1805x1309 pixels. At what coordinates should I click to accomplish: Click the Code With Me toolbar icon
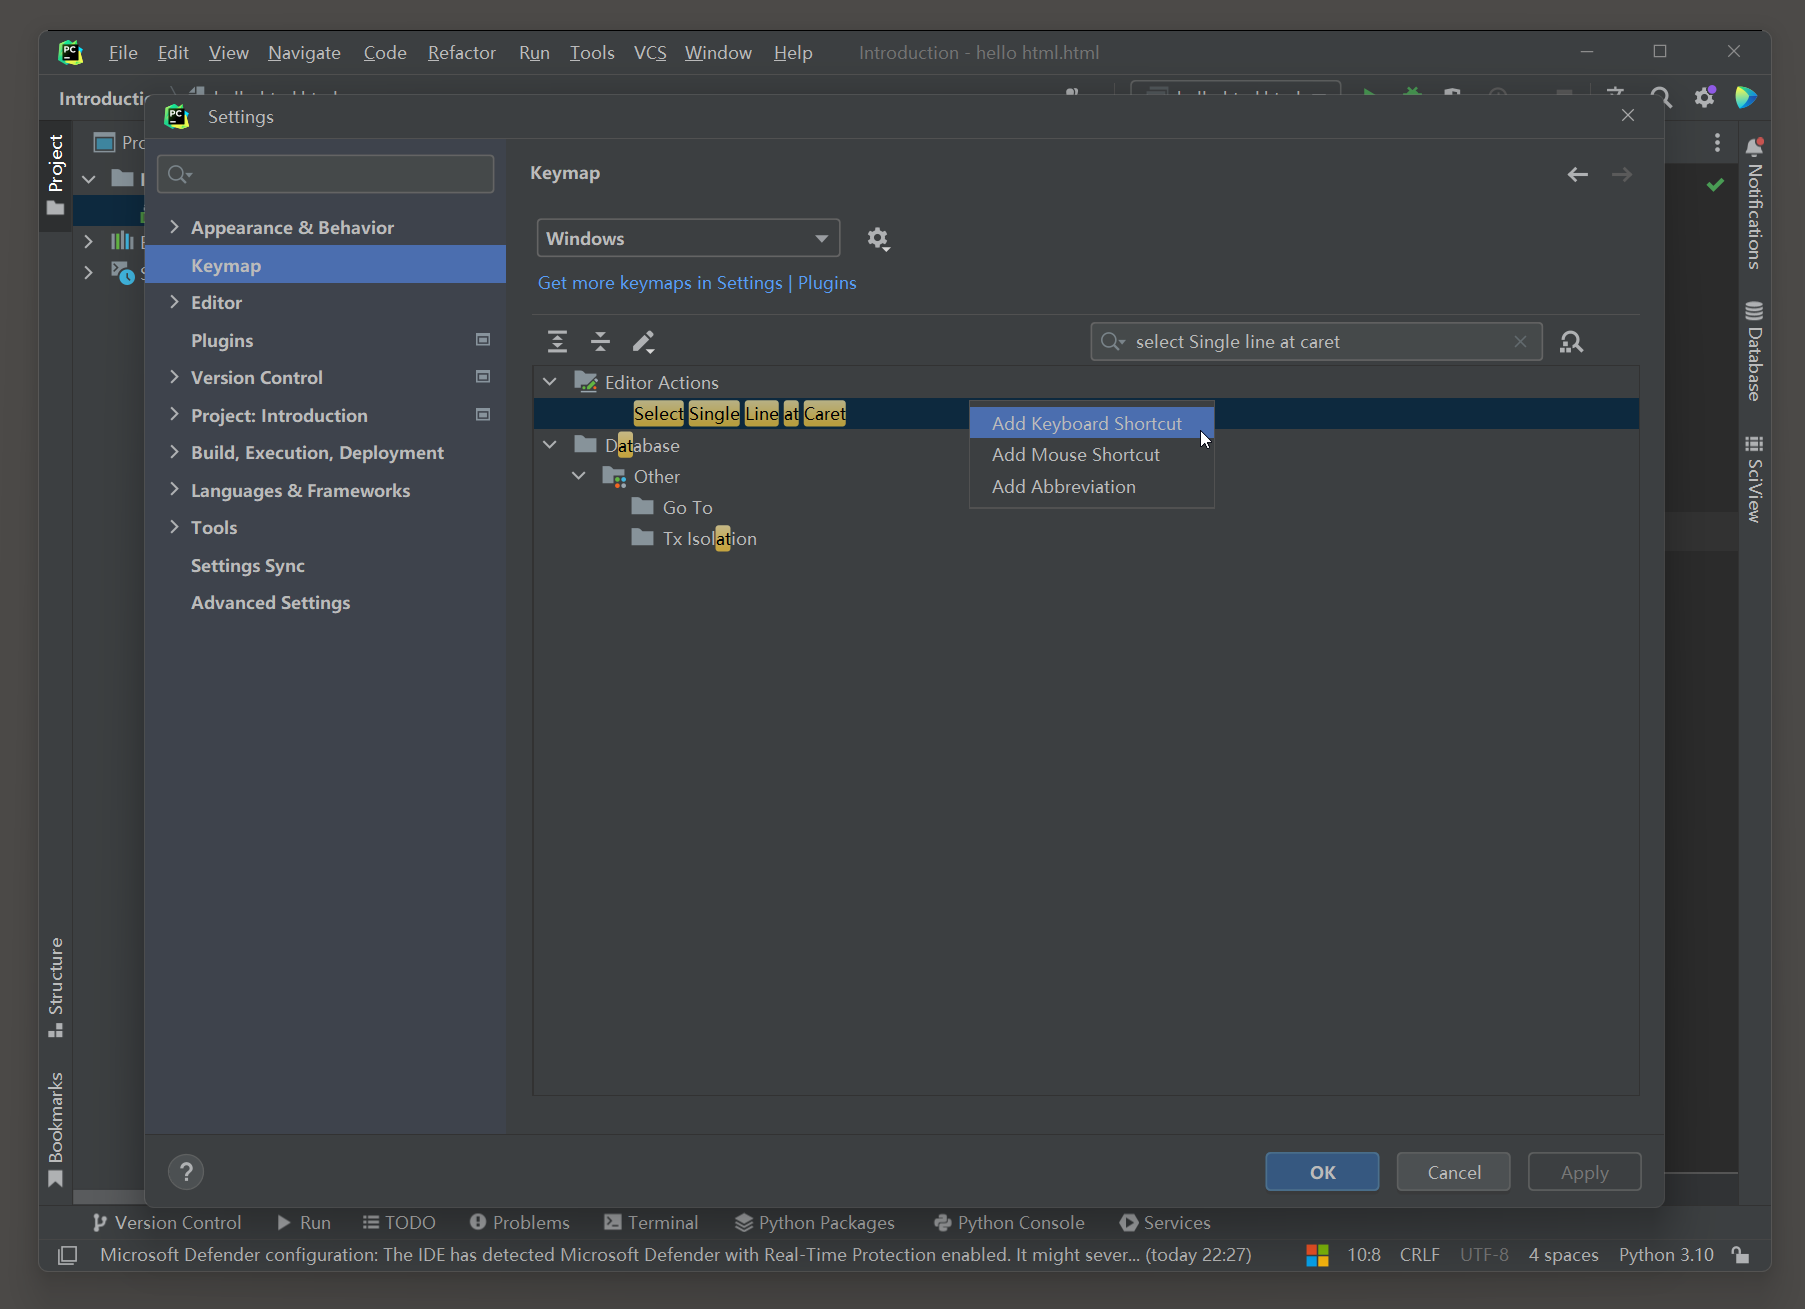pos(1746,97)
